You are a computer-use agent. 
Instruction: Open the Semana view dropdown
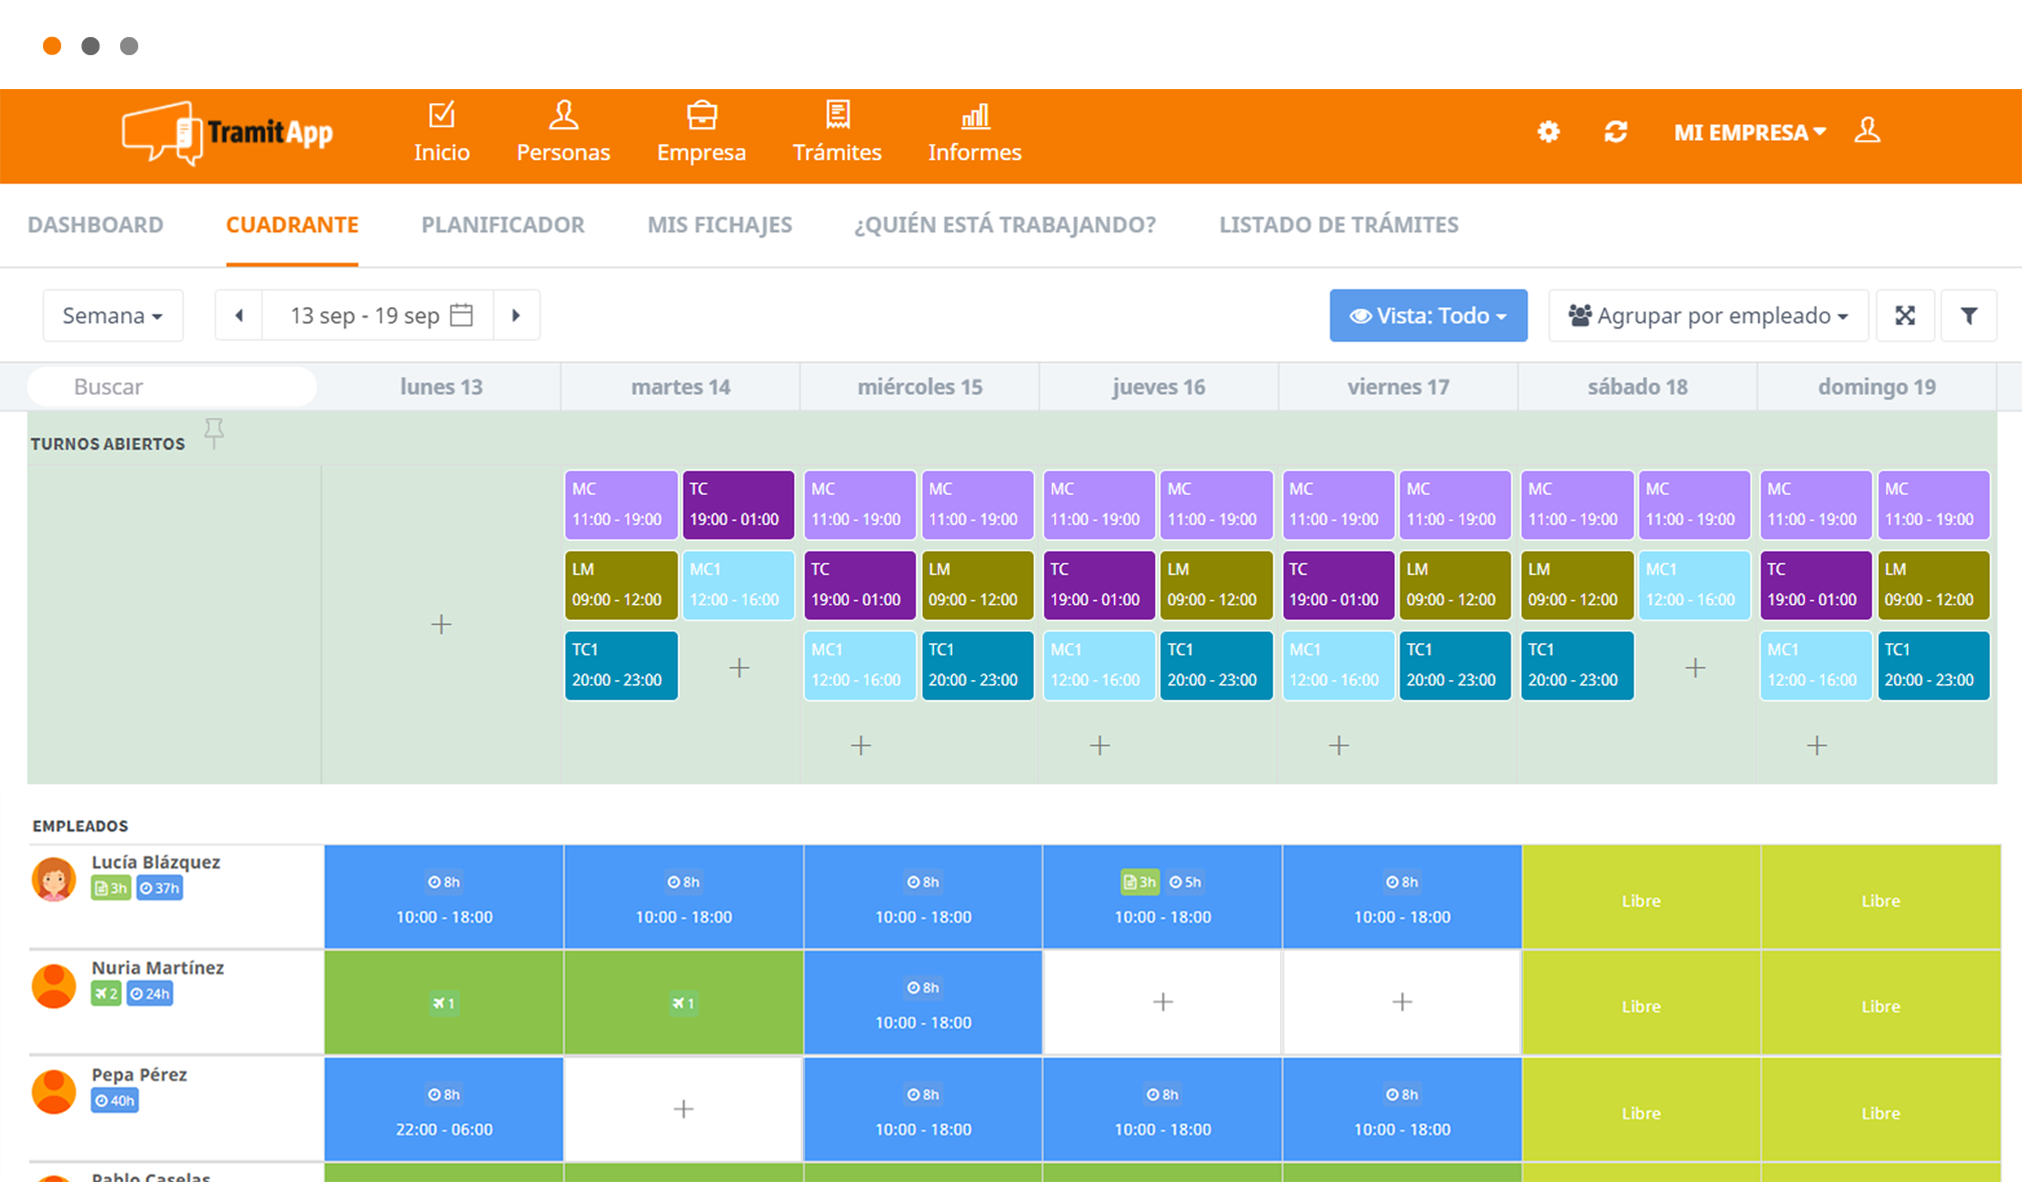(112, 316)
